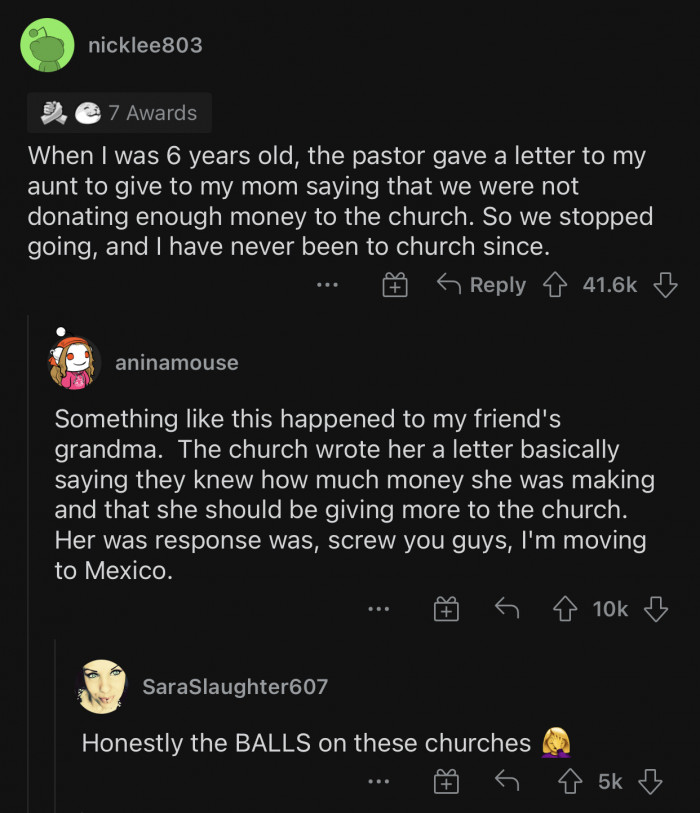Downvote aninamouse's comment
Screen dimensions: 700x813
[x=655, y=608]
